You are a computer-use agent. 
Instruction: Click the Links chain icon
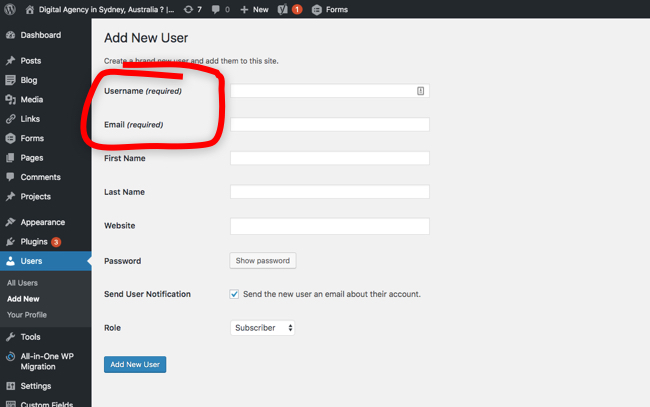pyautogui.click(x=10, y=119)
